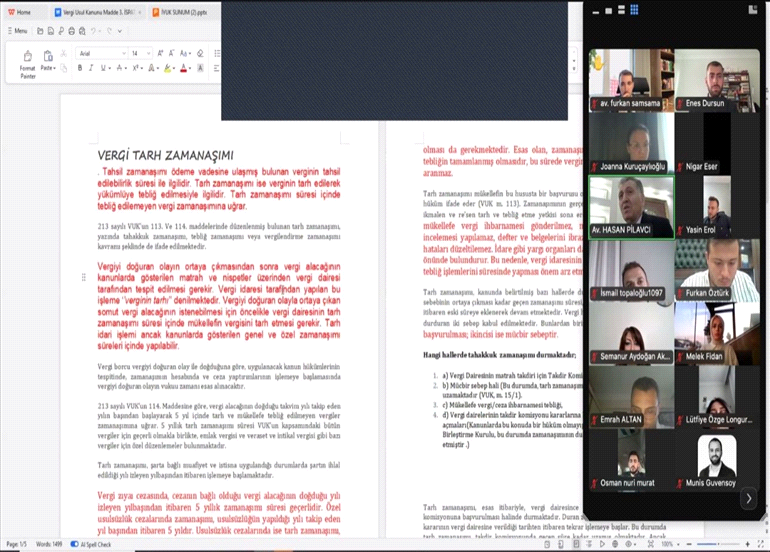Click the Increase font size icon

point(160,53)
